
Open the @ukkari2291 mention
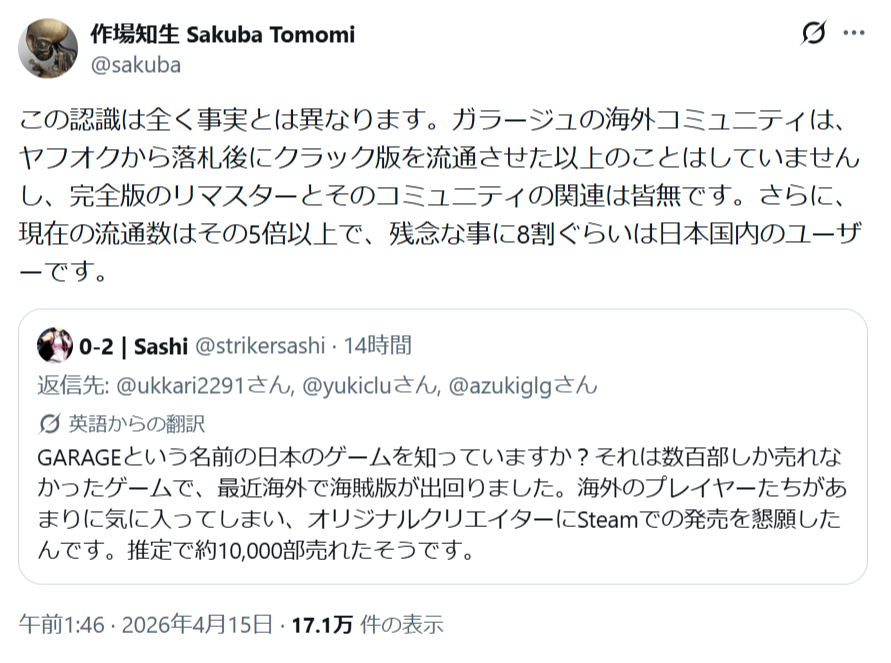204,386
